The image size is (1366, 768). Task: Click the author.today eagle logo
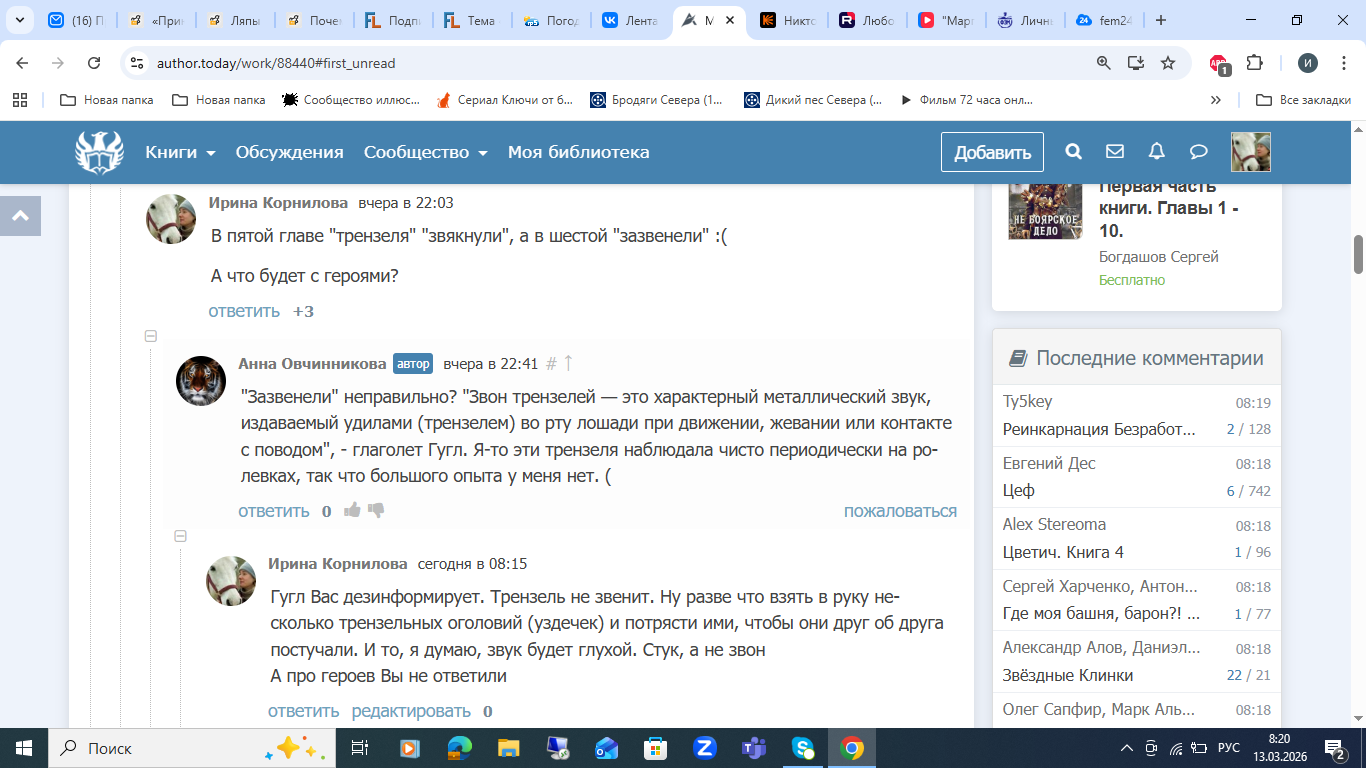pos(100,152)
